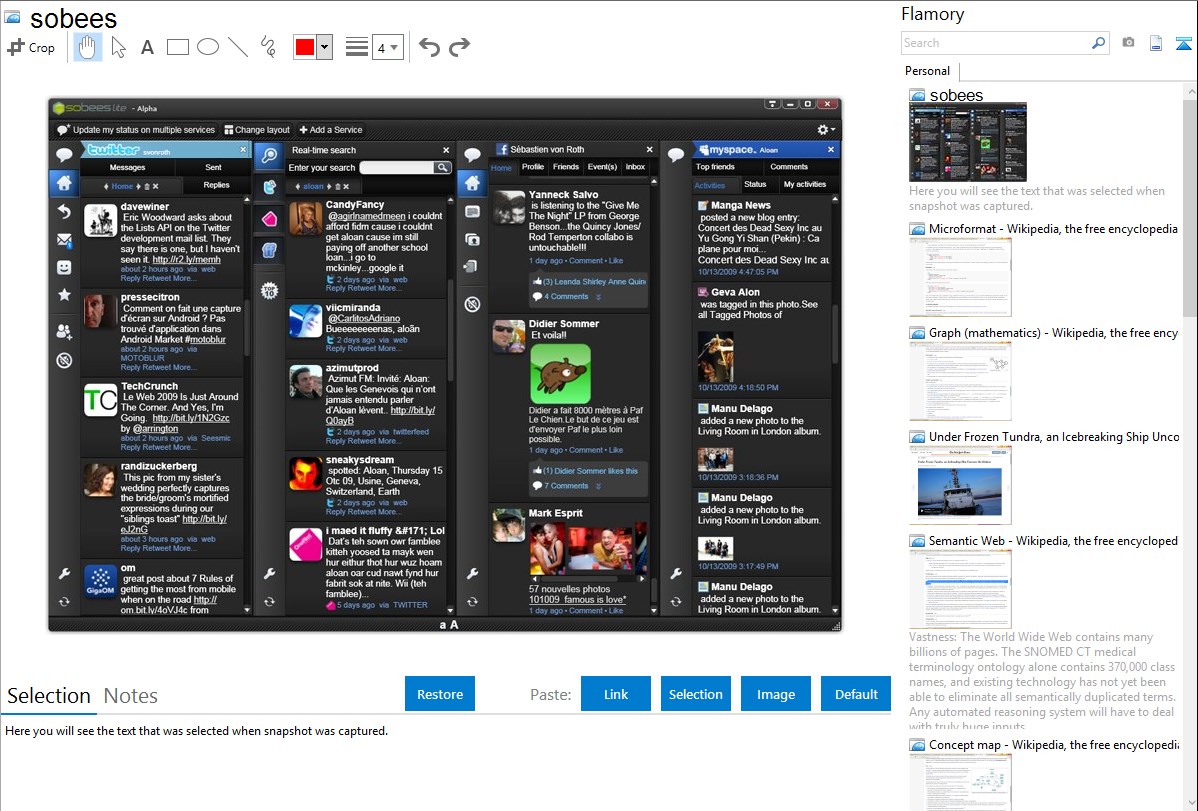Screen dimensions: 1198x811
Task: Select the straight line tool
Action: tap(238, 47)
